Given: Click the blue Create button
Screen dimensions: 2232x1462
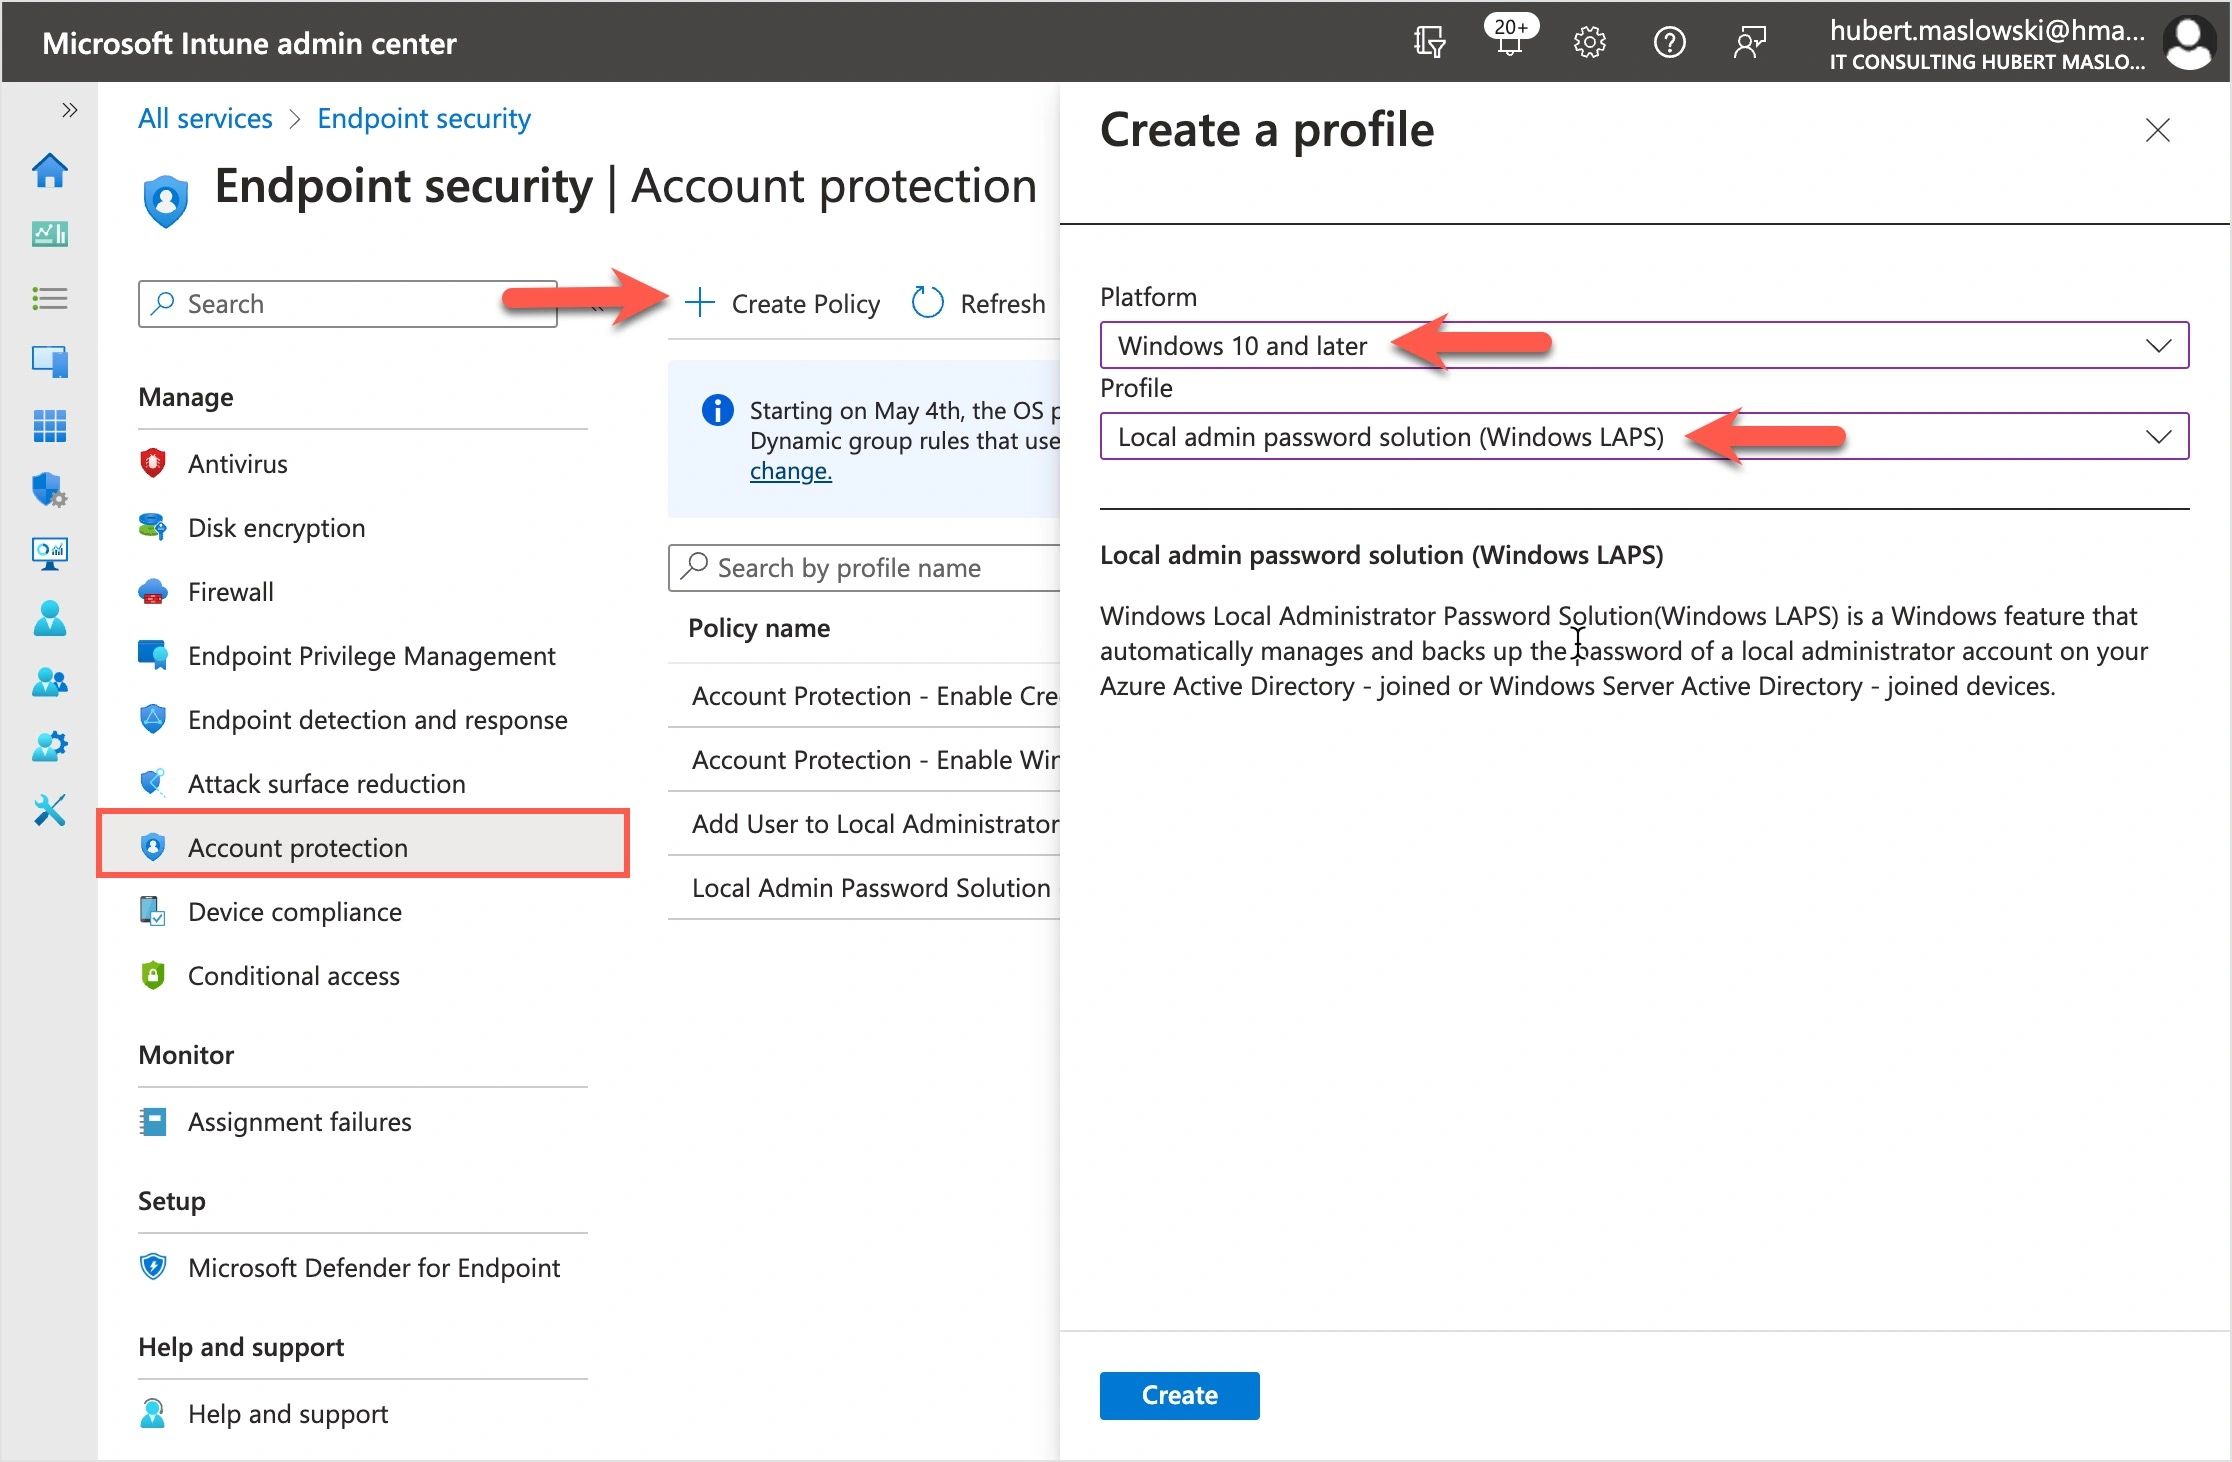Looking at the screenshot, I should coord(1179,1395).
